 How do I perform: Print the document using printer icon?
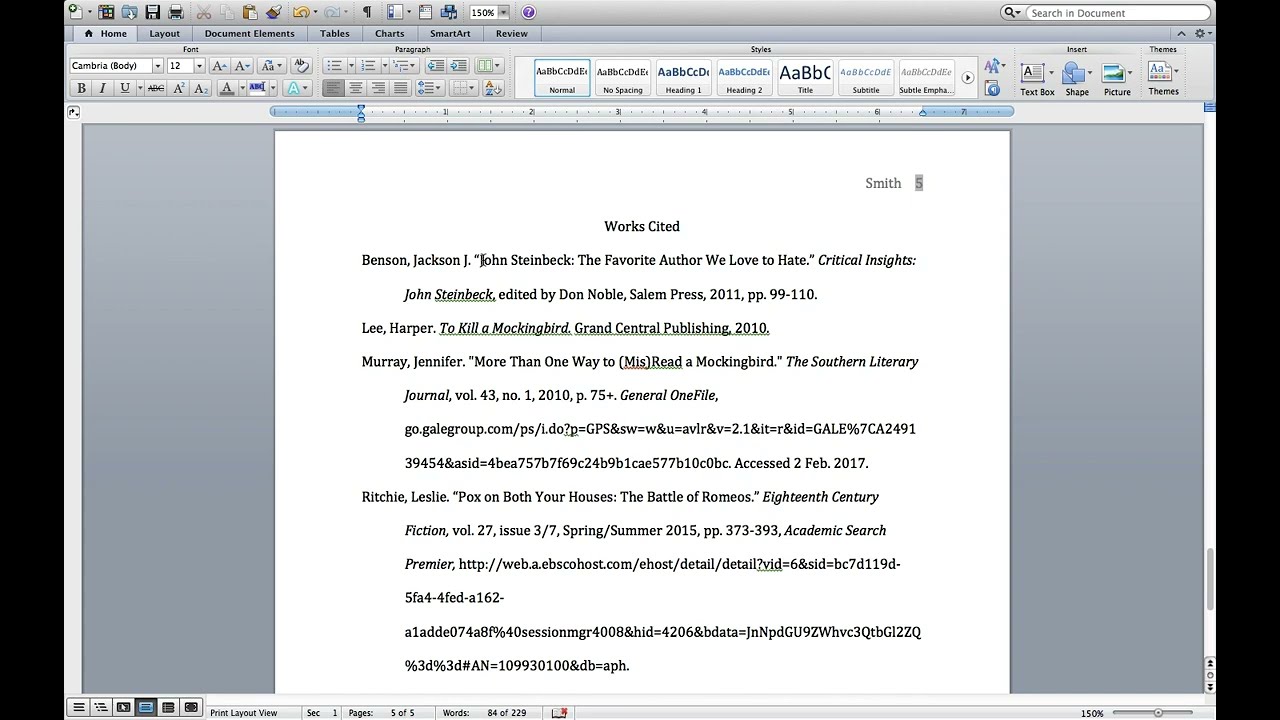coord(176,12)
